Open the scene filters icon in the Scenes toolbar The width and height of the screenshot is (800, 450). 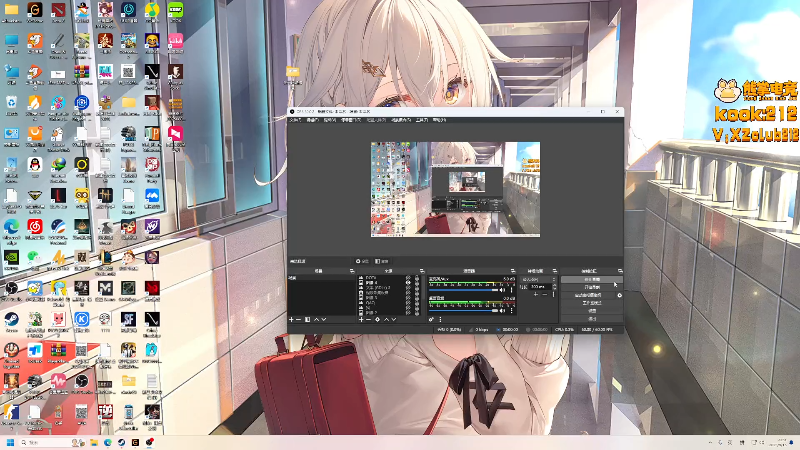pos(308,319)
